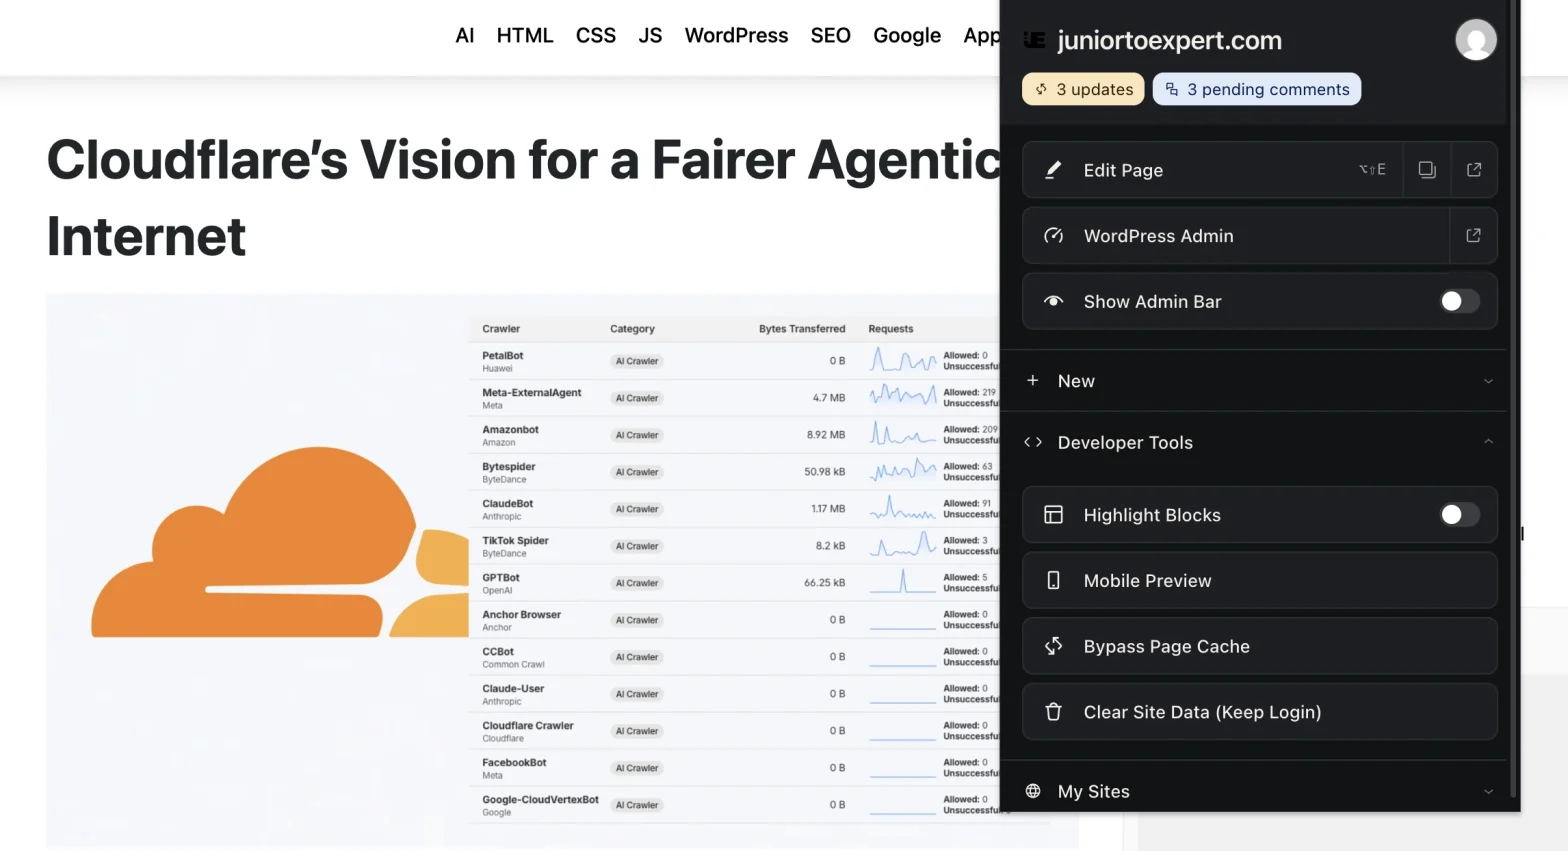Open the SEO menu item
Viewport: 1568px width, 851px height.
point(830,36)
